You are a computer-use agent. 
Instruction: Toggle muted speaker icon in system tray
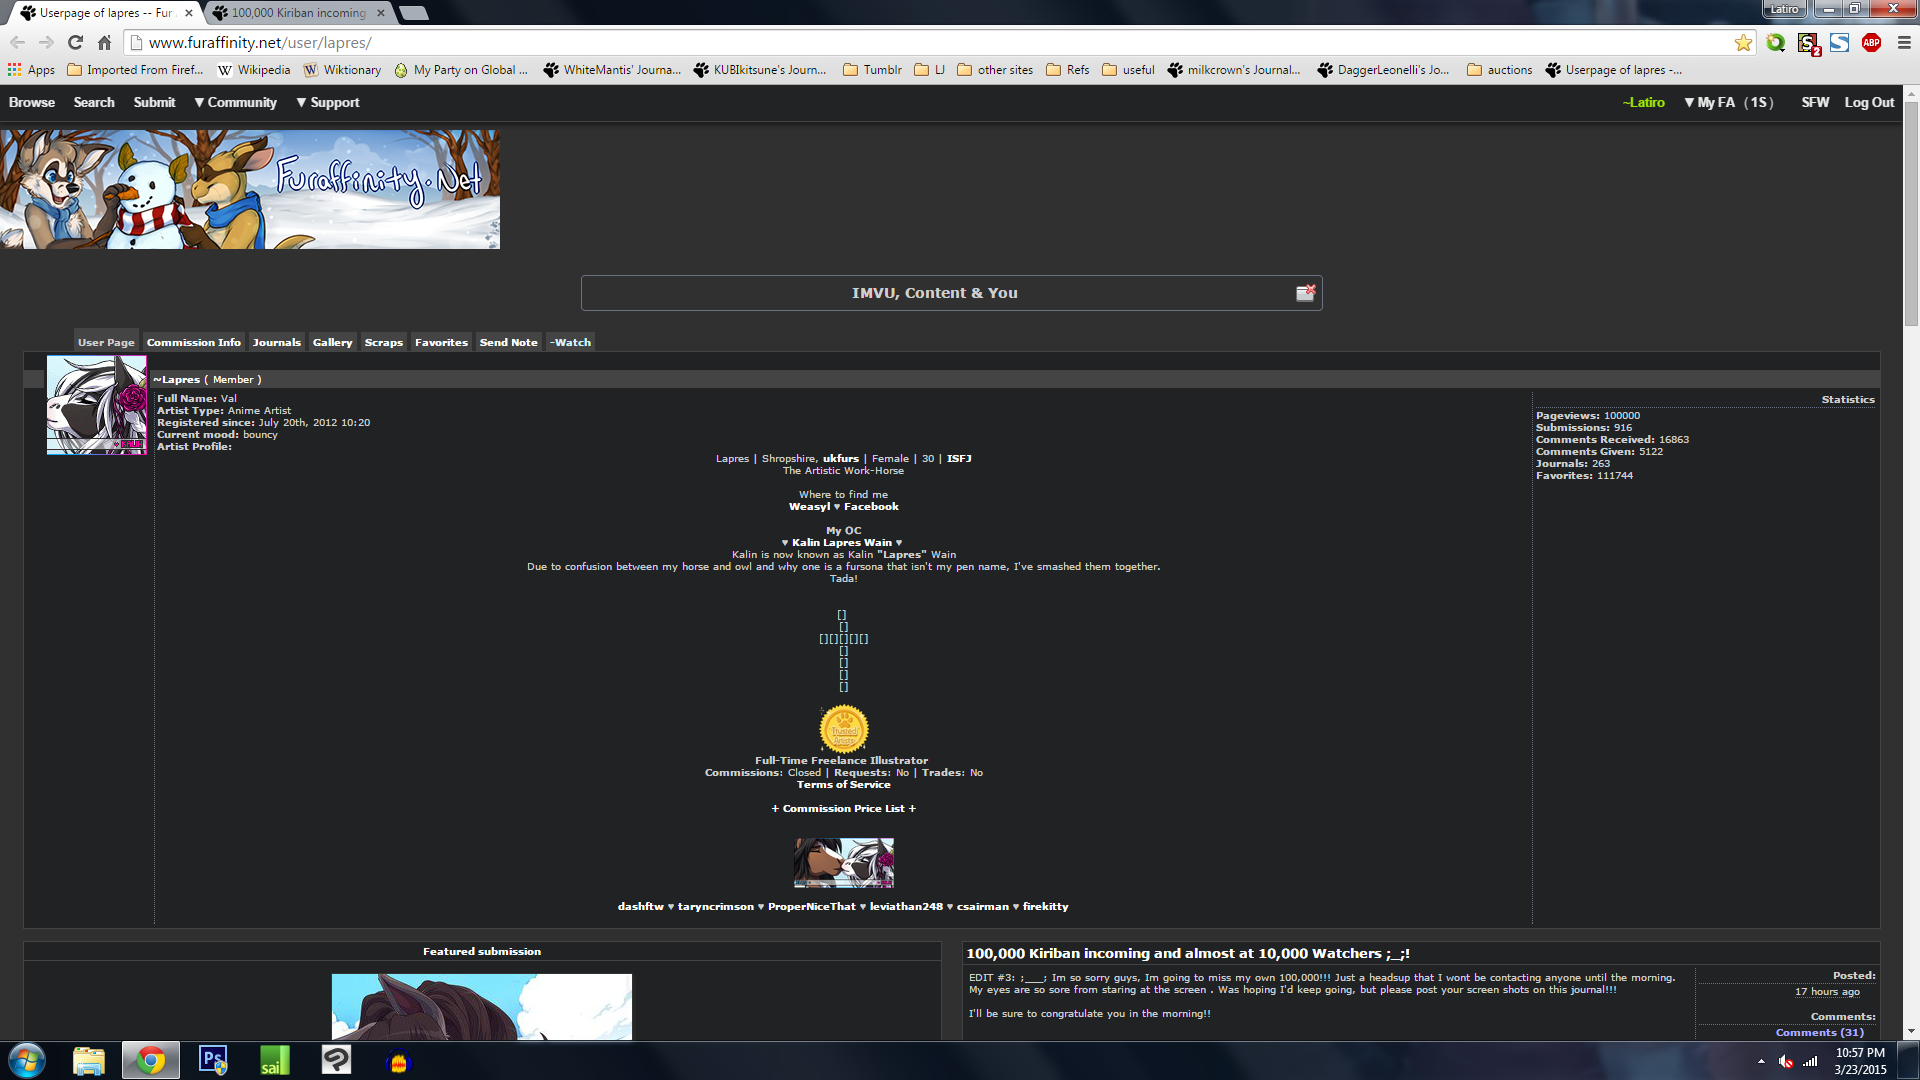pyautogui.click(x=1785, y=1061)
